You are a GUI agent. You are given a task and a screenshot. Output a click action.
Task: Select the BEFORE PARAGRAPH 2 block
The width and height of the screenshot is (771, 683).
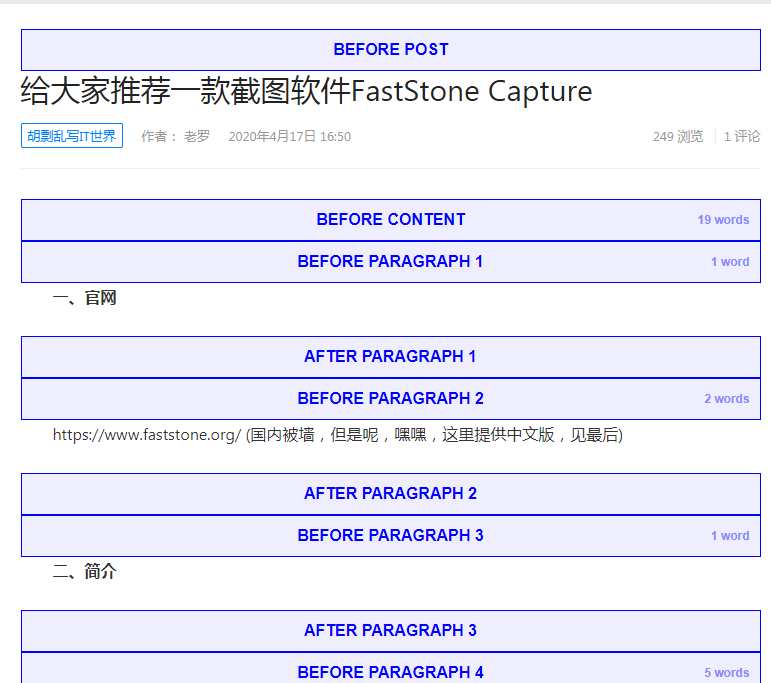coord(390,399)
